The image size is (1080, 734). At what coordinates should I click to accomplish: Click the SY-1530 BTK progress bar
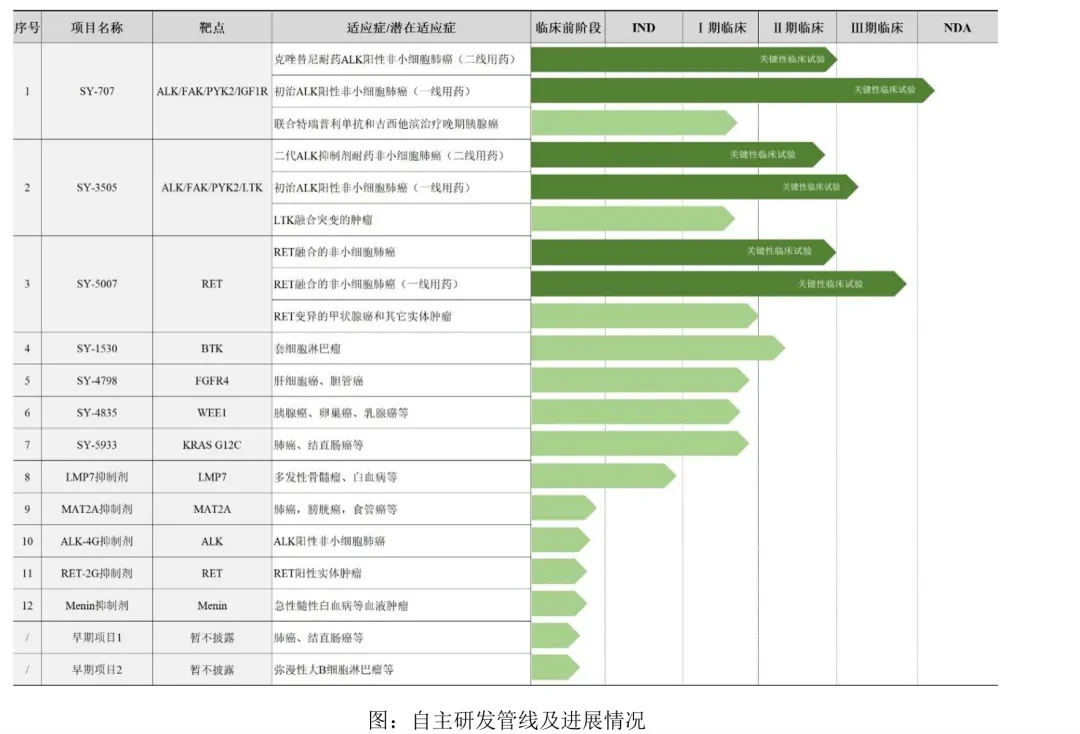pos(655,348)
